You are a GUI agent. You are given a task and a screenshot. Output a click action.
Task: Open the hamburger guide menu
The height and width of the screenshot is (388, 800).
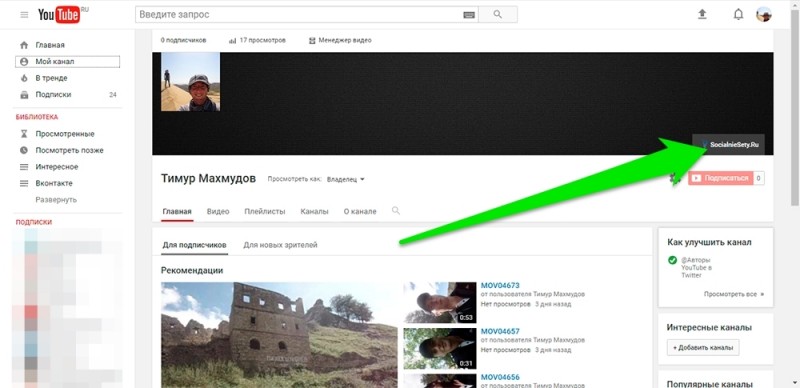click(x=24, y=15)
